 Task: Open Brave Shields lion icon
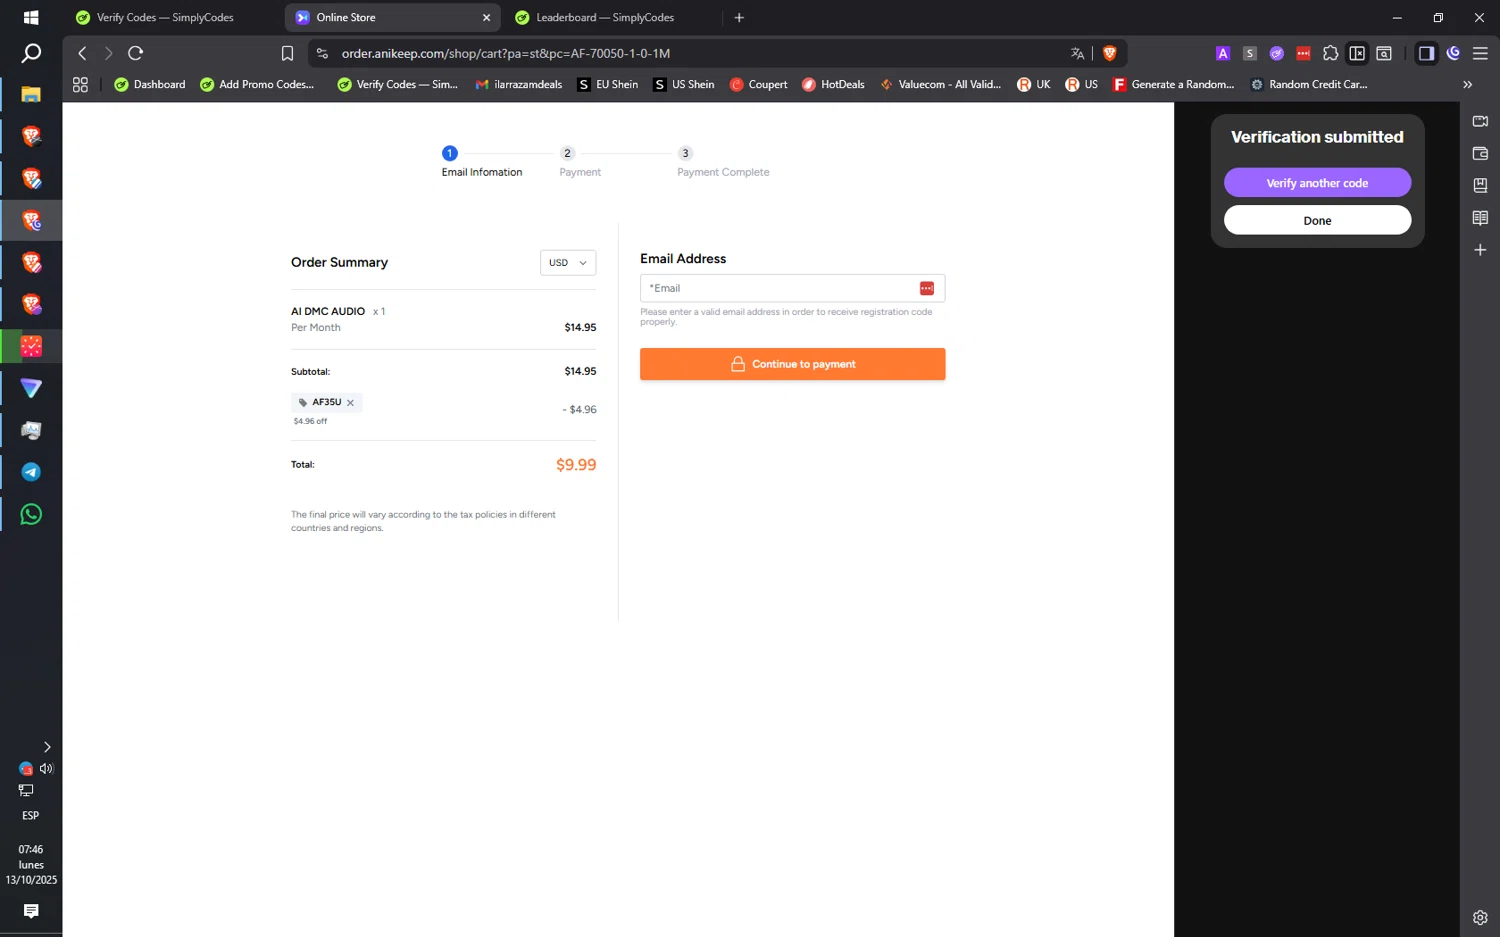(1109, 53)
